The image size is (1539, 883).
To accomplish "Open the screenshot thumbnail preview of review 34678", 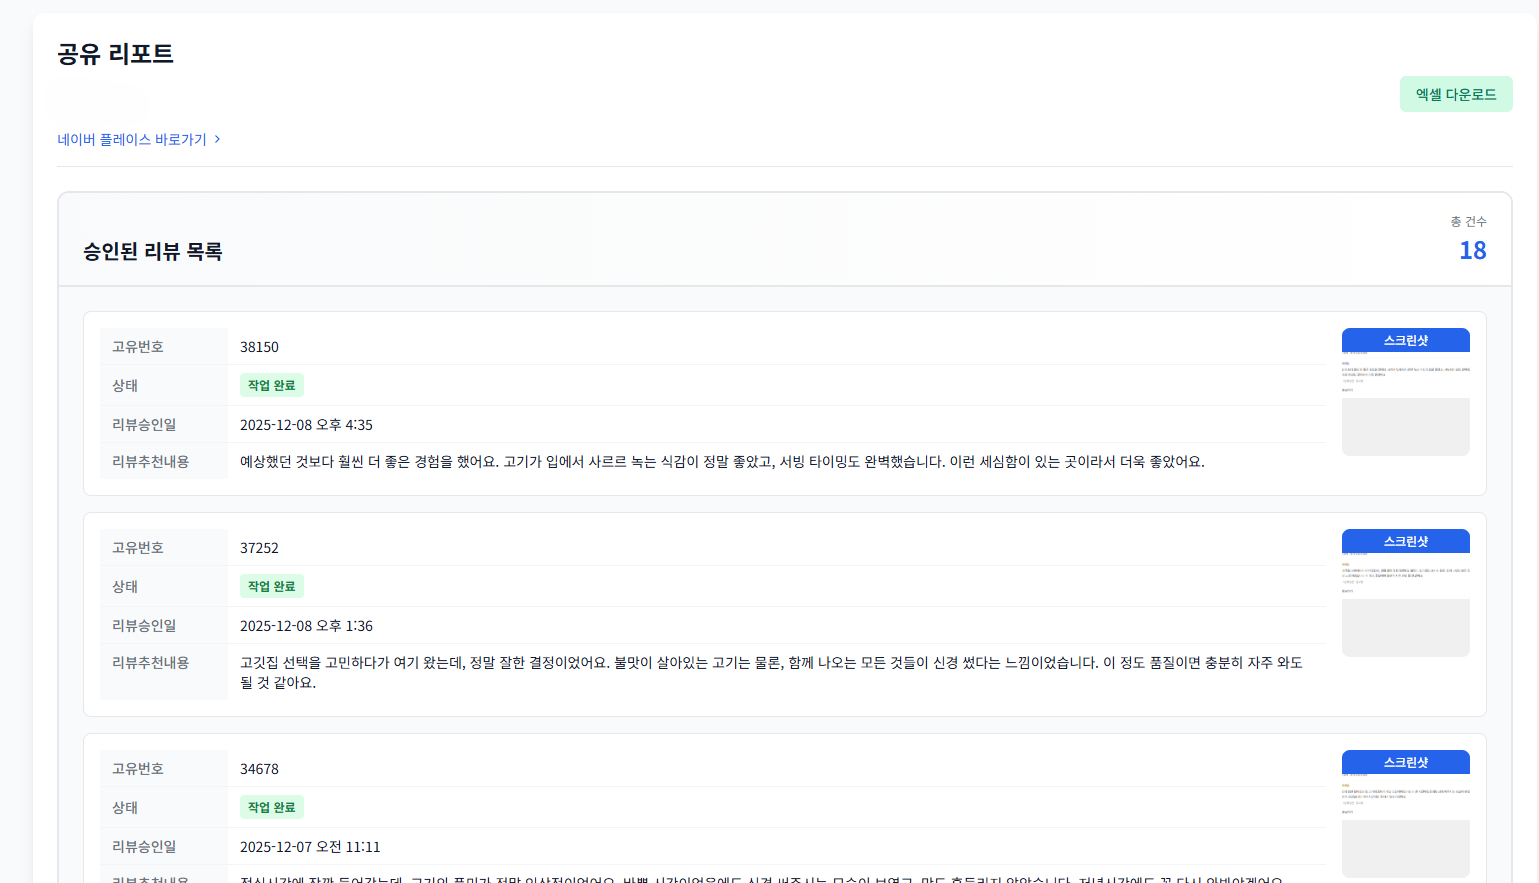I will pyautogui.click(x=1405, y=824).
